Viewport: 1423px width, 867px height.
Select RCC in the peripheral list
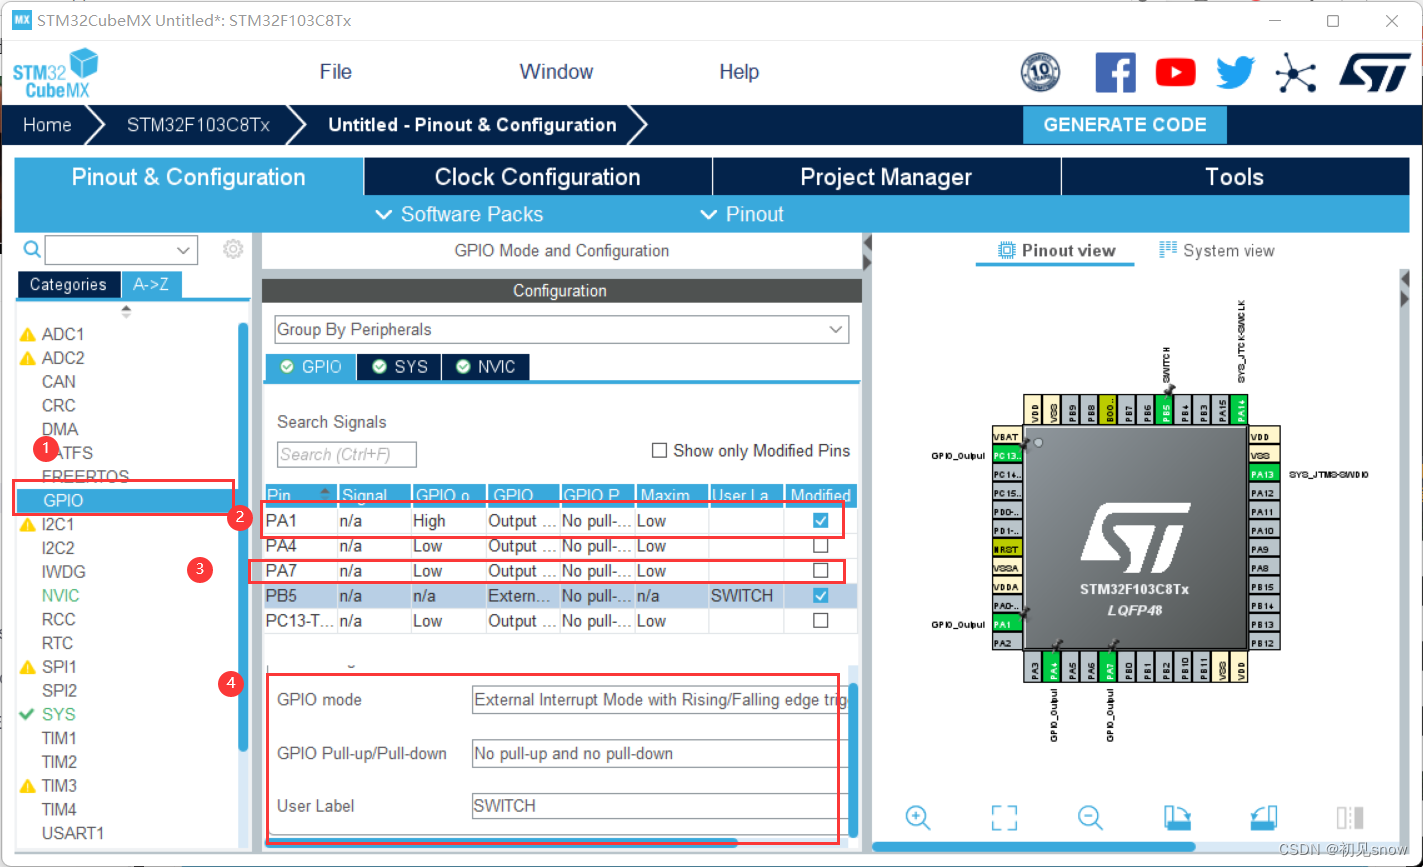pos(58,619)
